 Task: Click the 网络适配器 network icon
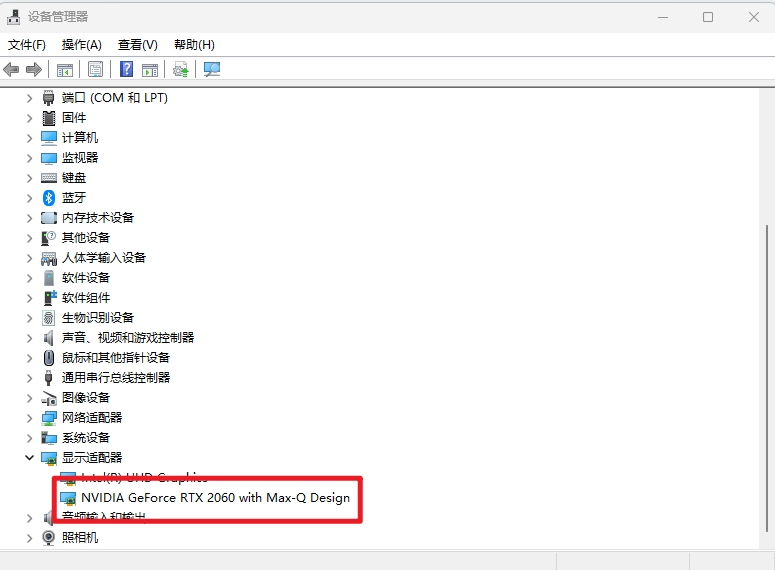[48, 418]
